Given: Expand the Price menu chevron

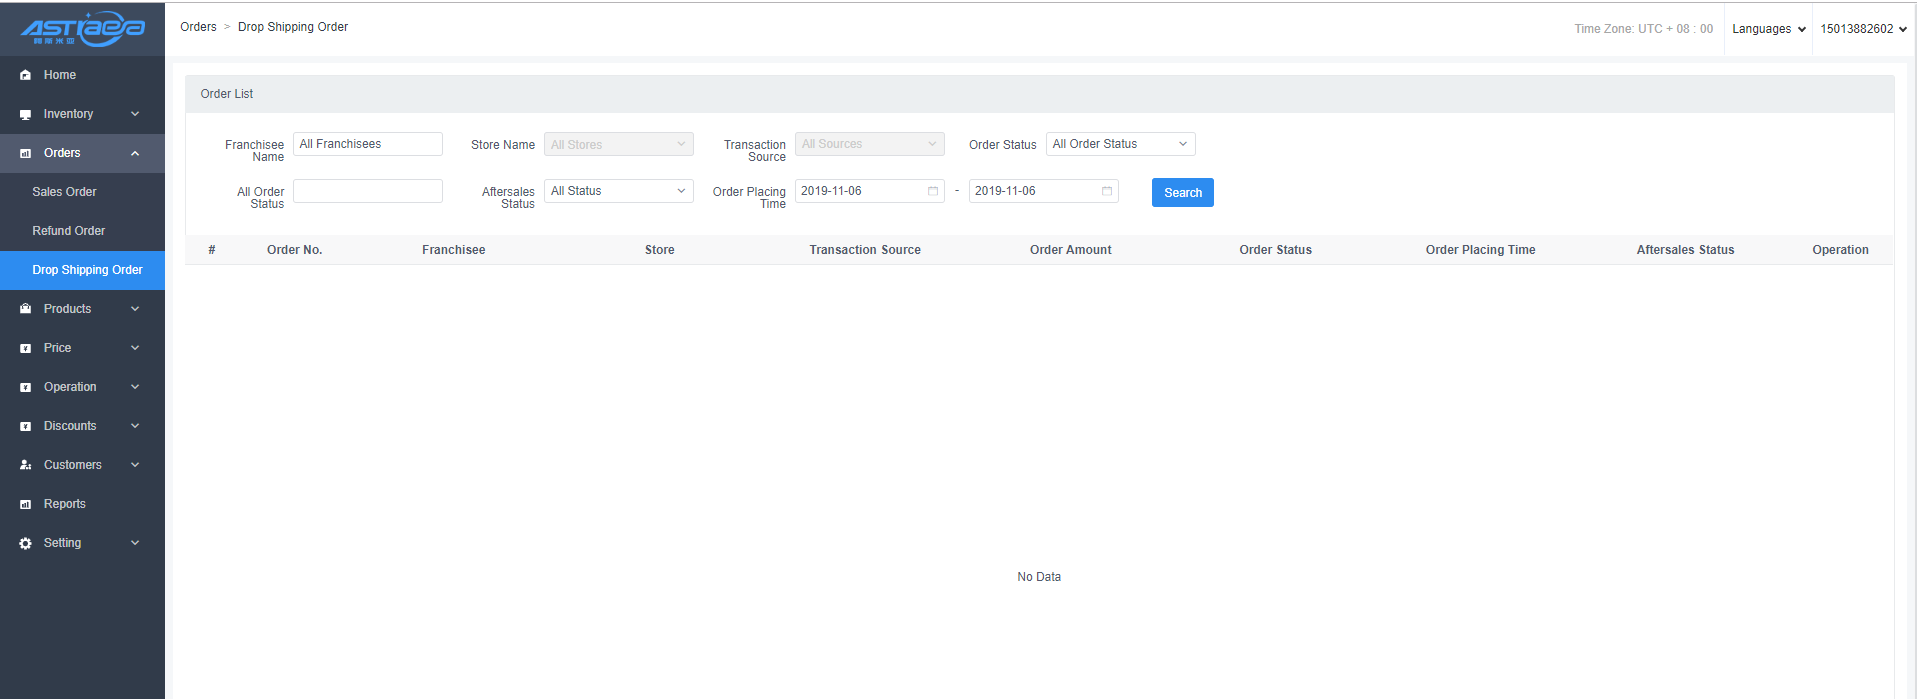Looking at the screenshot, I should (135, 348).
